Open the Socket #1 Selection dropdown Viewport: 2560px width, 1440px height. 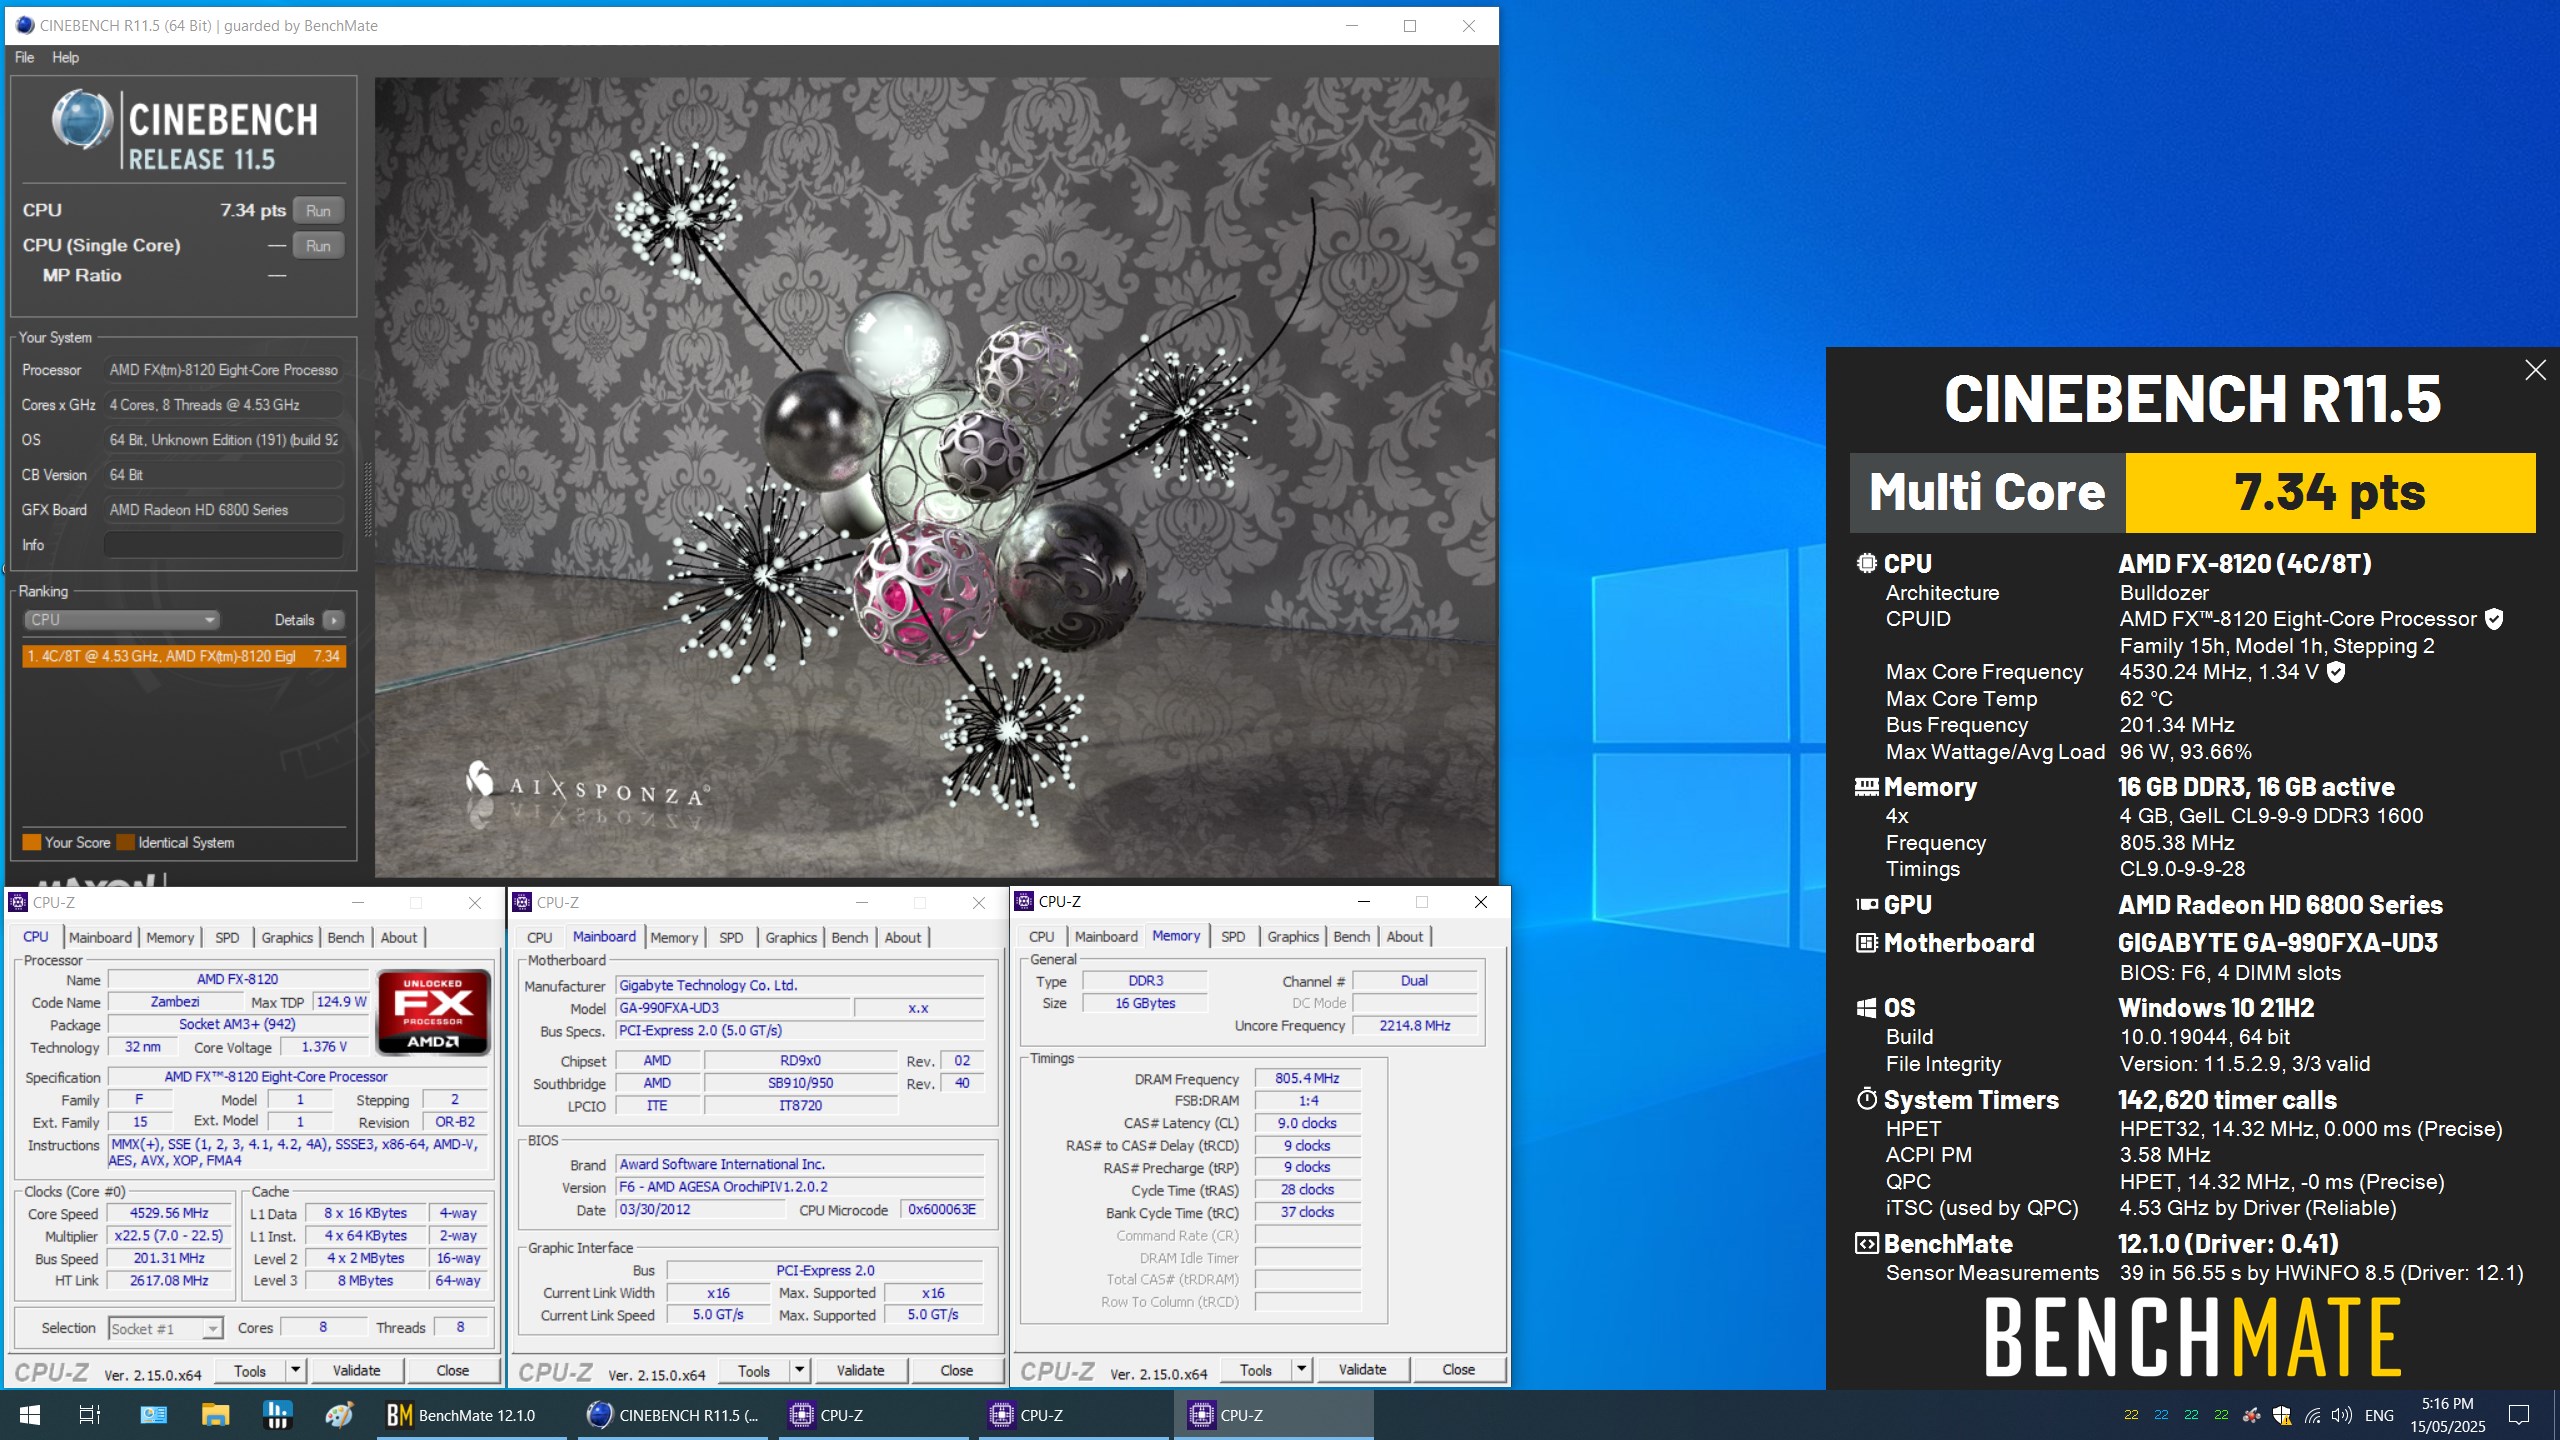(x=165, y=1328)
